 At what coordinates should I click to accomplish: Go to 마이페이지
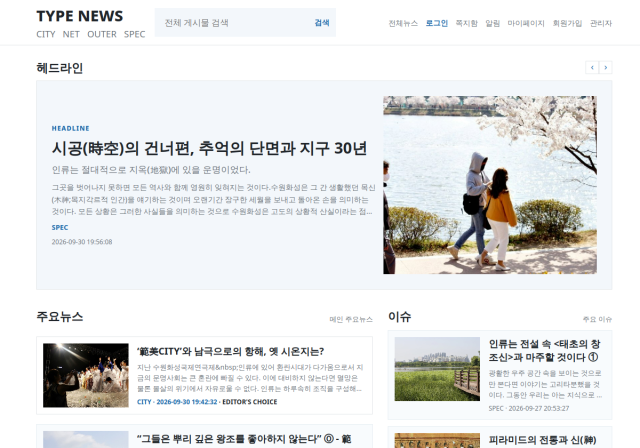coord(526,23)
